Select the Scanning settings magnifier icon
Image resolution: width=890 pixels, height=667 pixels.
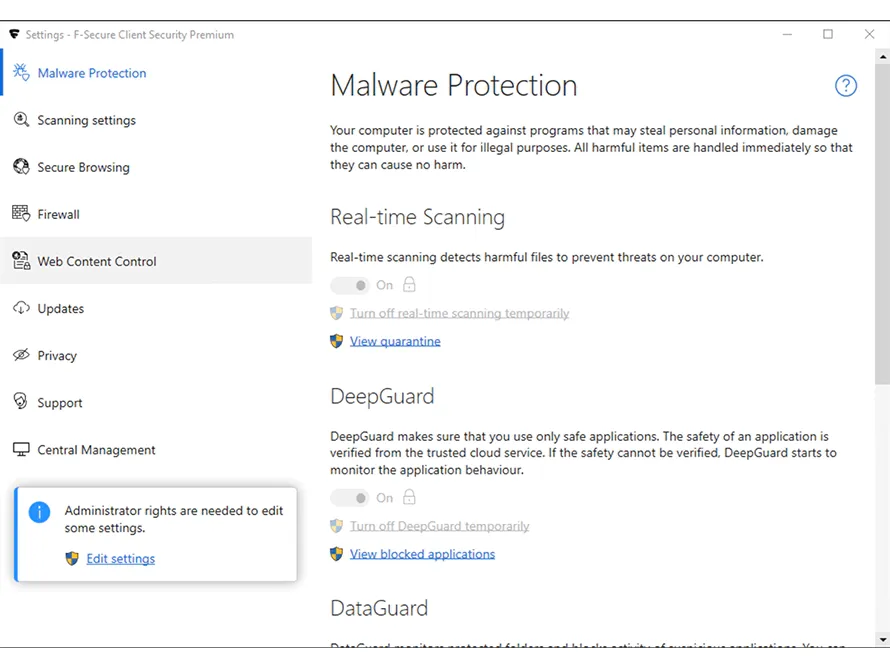[x=21, y=120]
